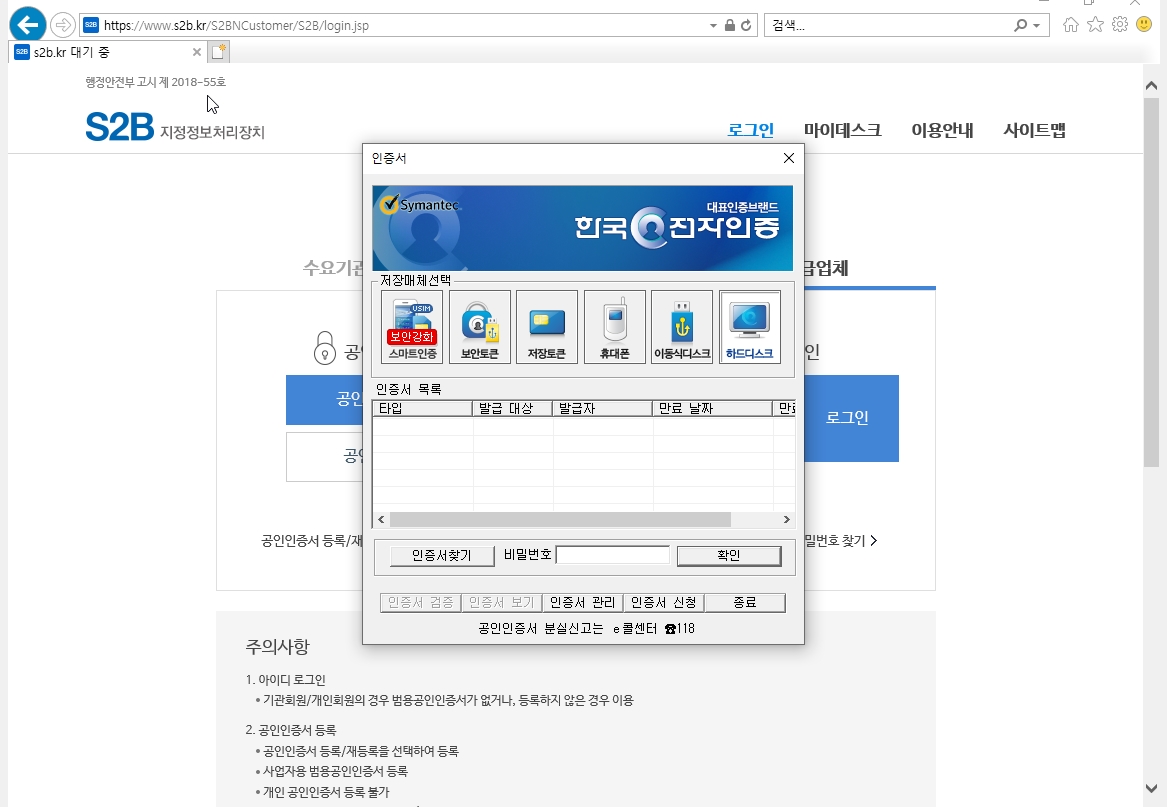Click the Symantec 한국전자인증 banner
Image resolution: width=1167 pixels, height=807 pixels.
[x=583, y=228]
